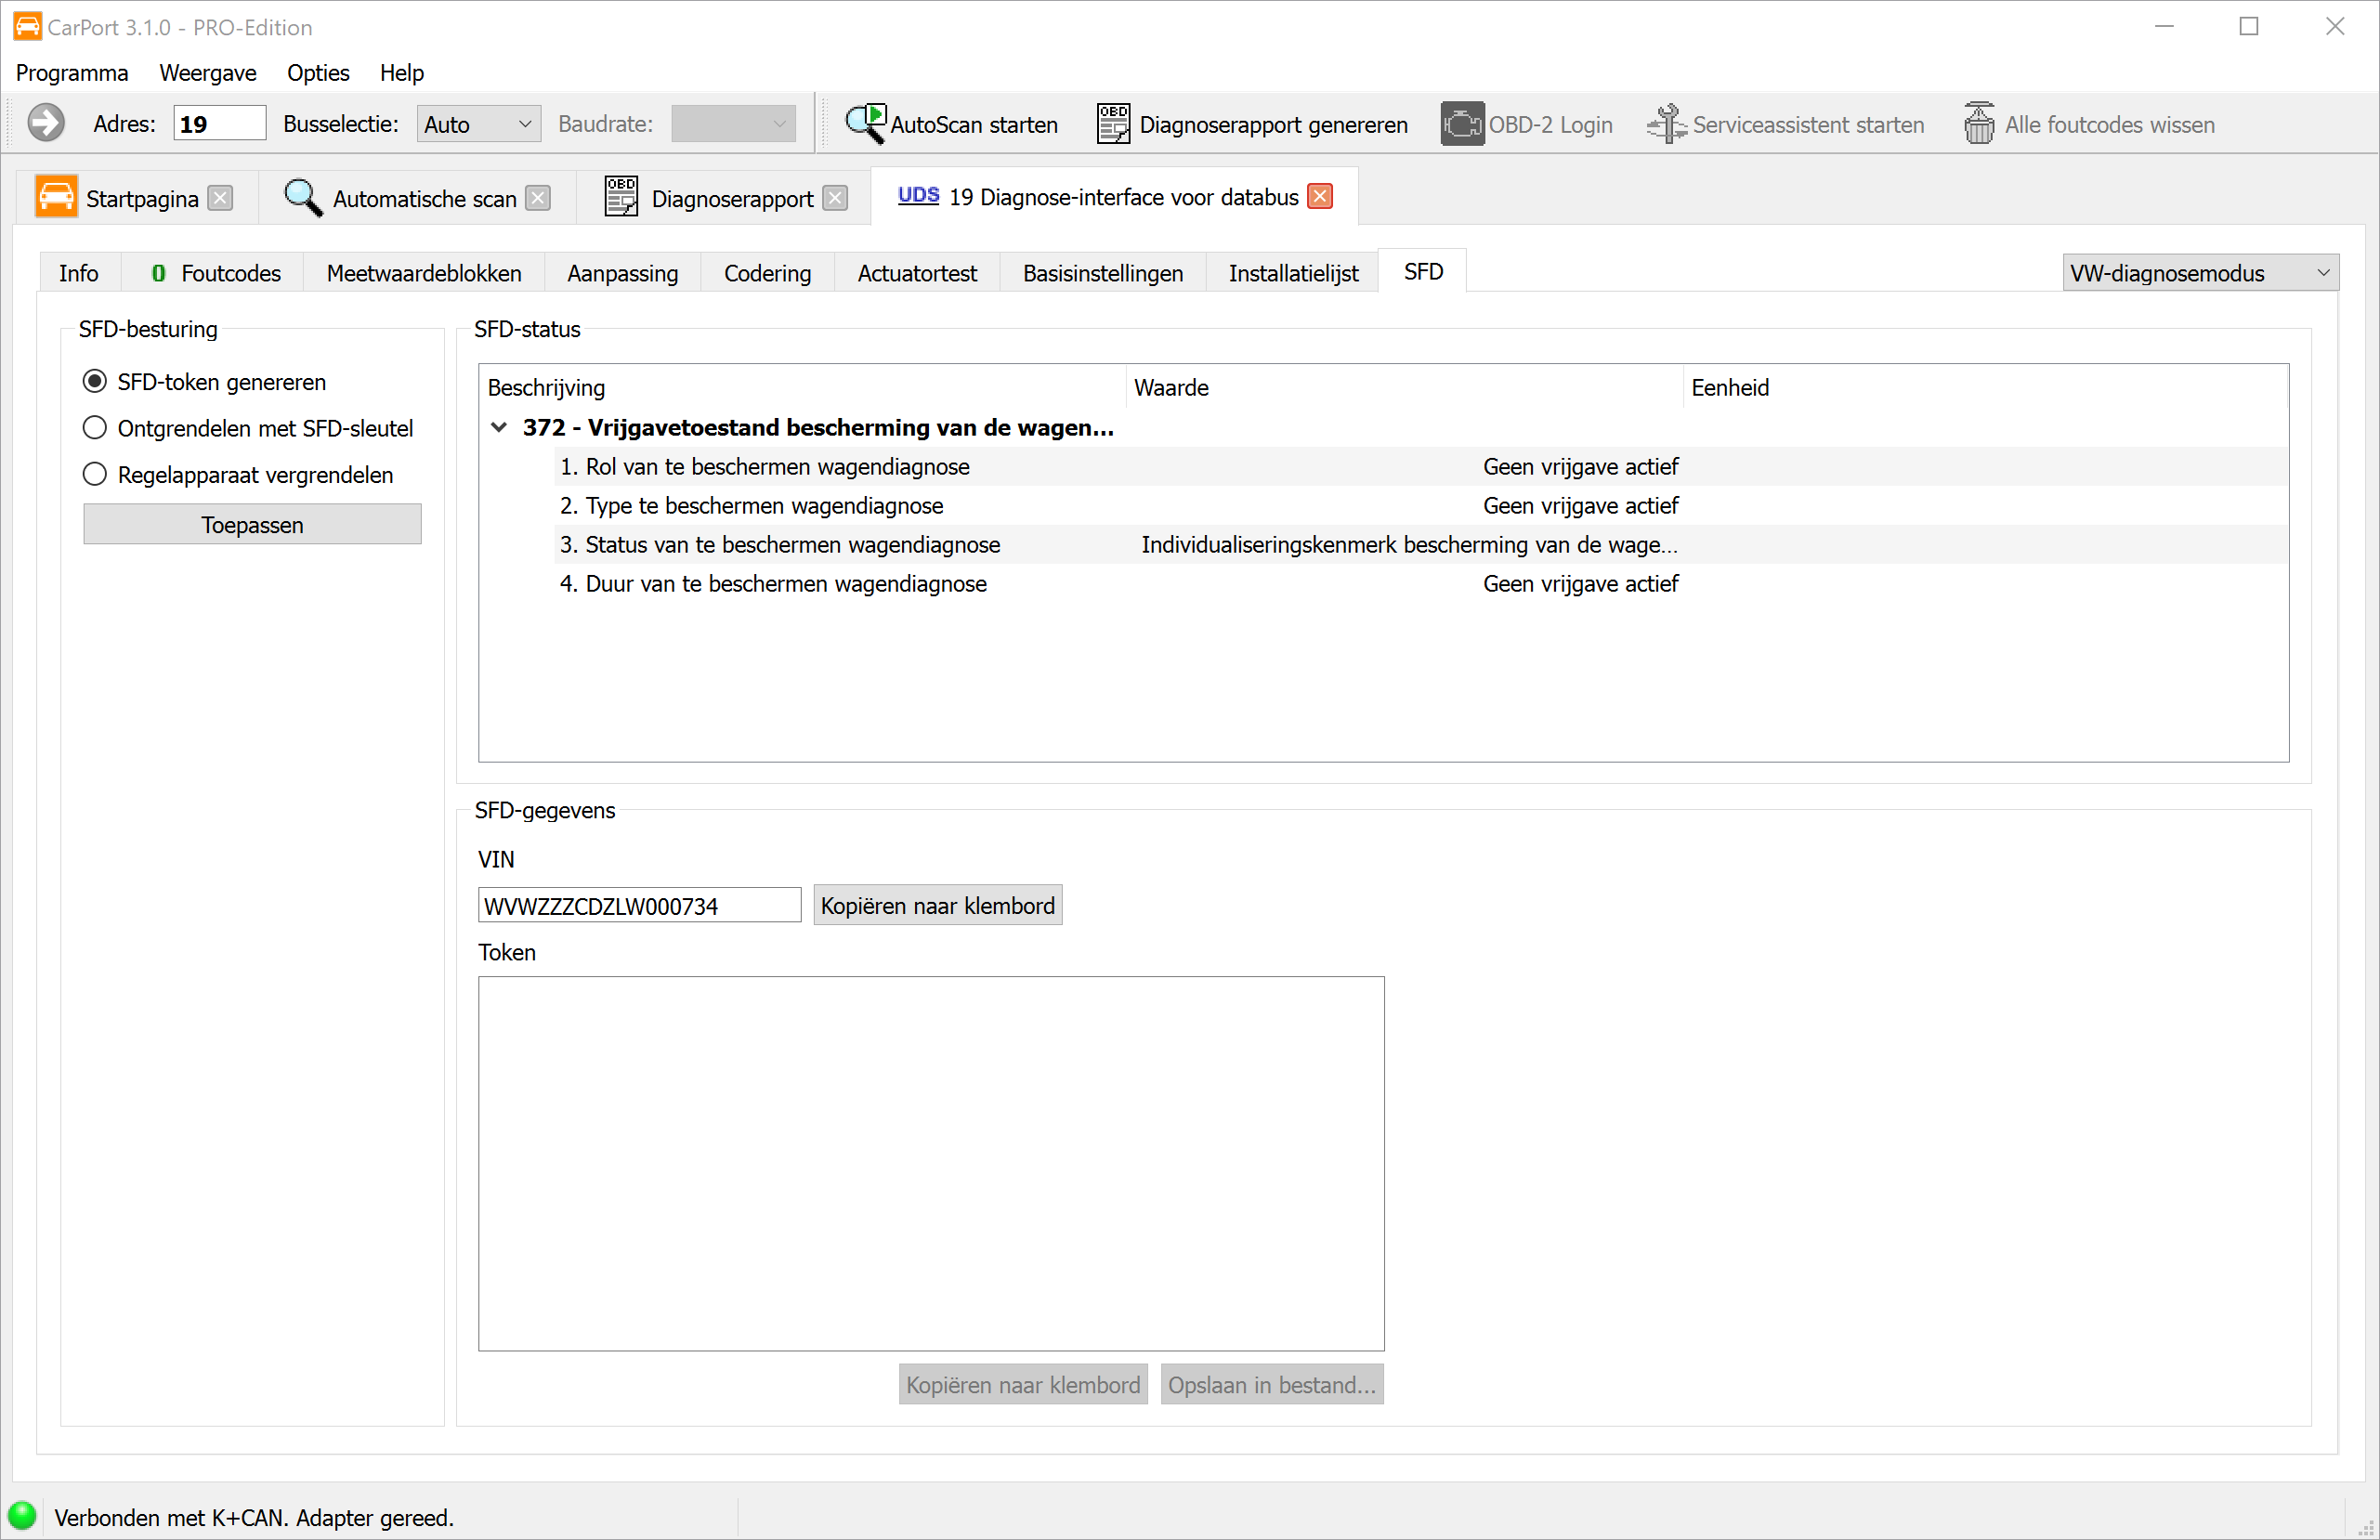Click Alle foutcodes wissen trash icon
The width and height of the screenshot is (2380, 1540).
(x=1978, y=124)
